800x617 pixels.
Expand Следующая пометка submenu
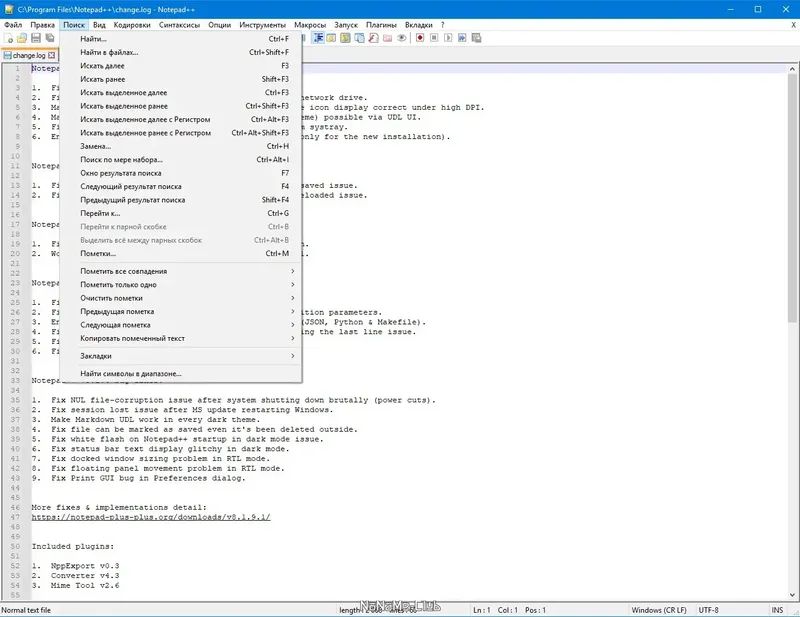(x=181, y=325)
